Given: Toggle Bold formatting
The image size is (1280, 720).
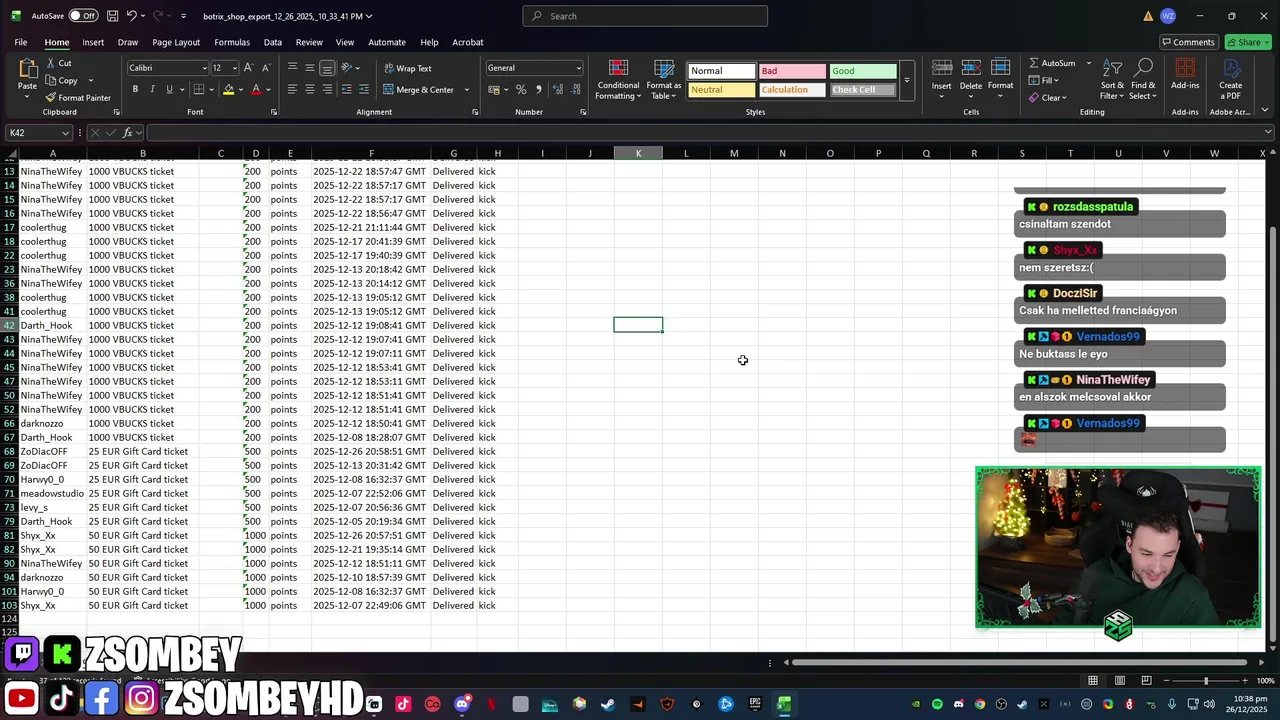Looking at the screenshot, I should (135, 90).
